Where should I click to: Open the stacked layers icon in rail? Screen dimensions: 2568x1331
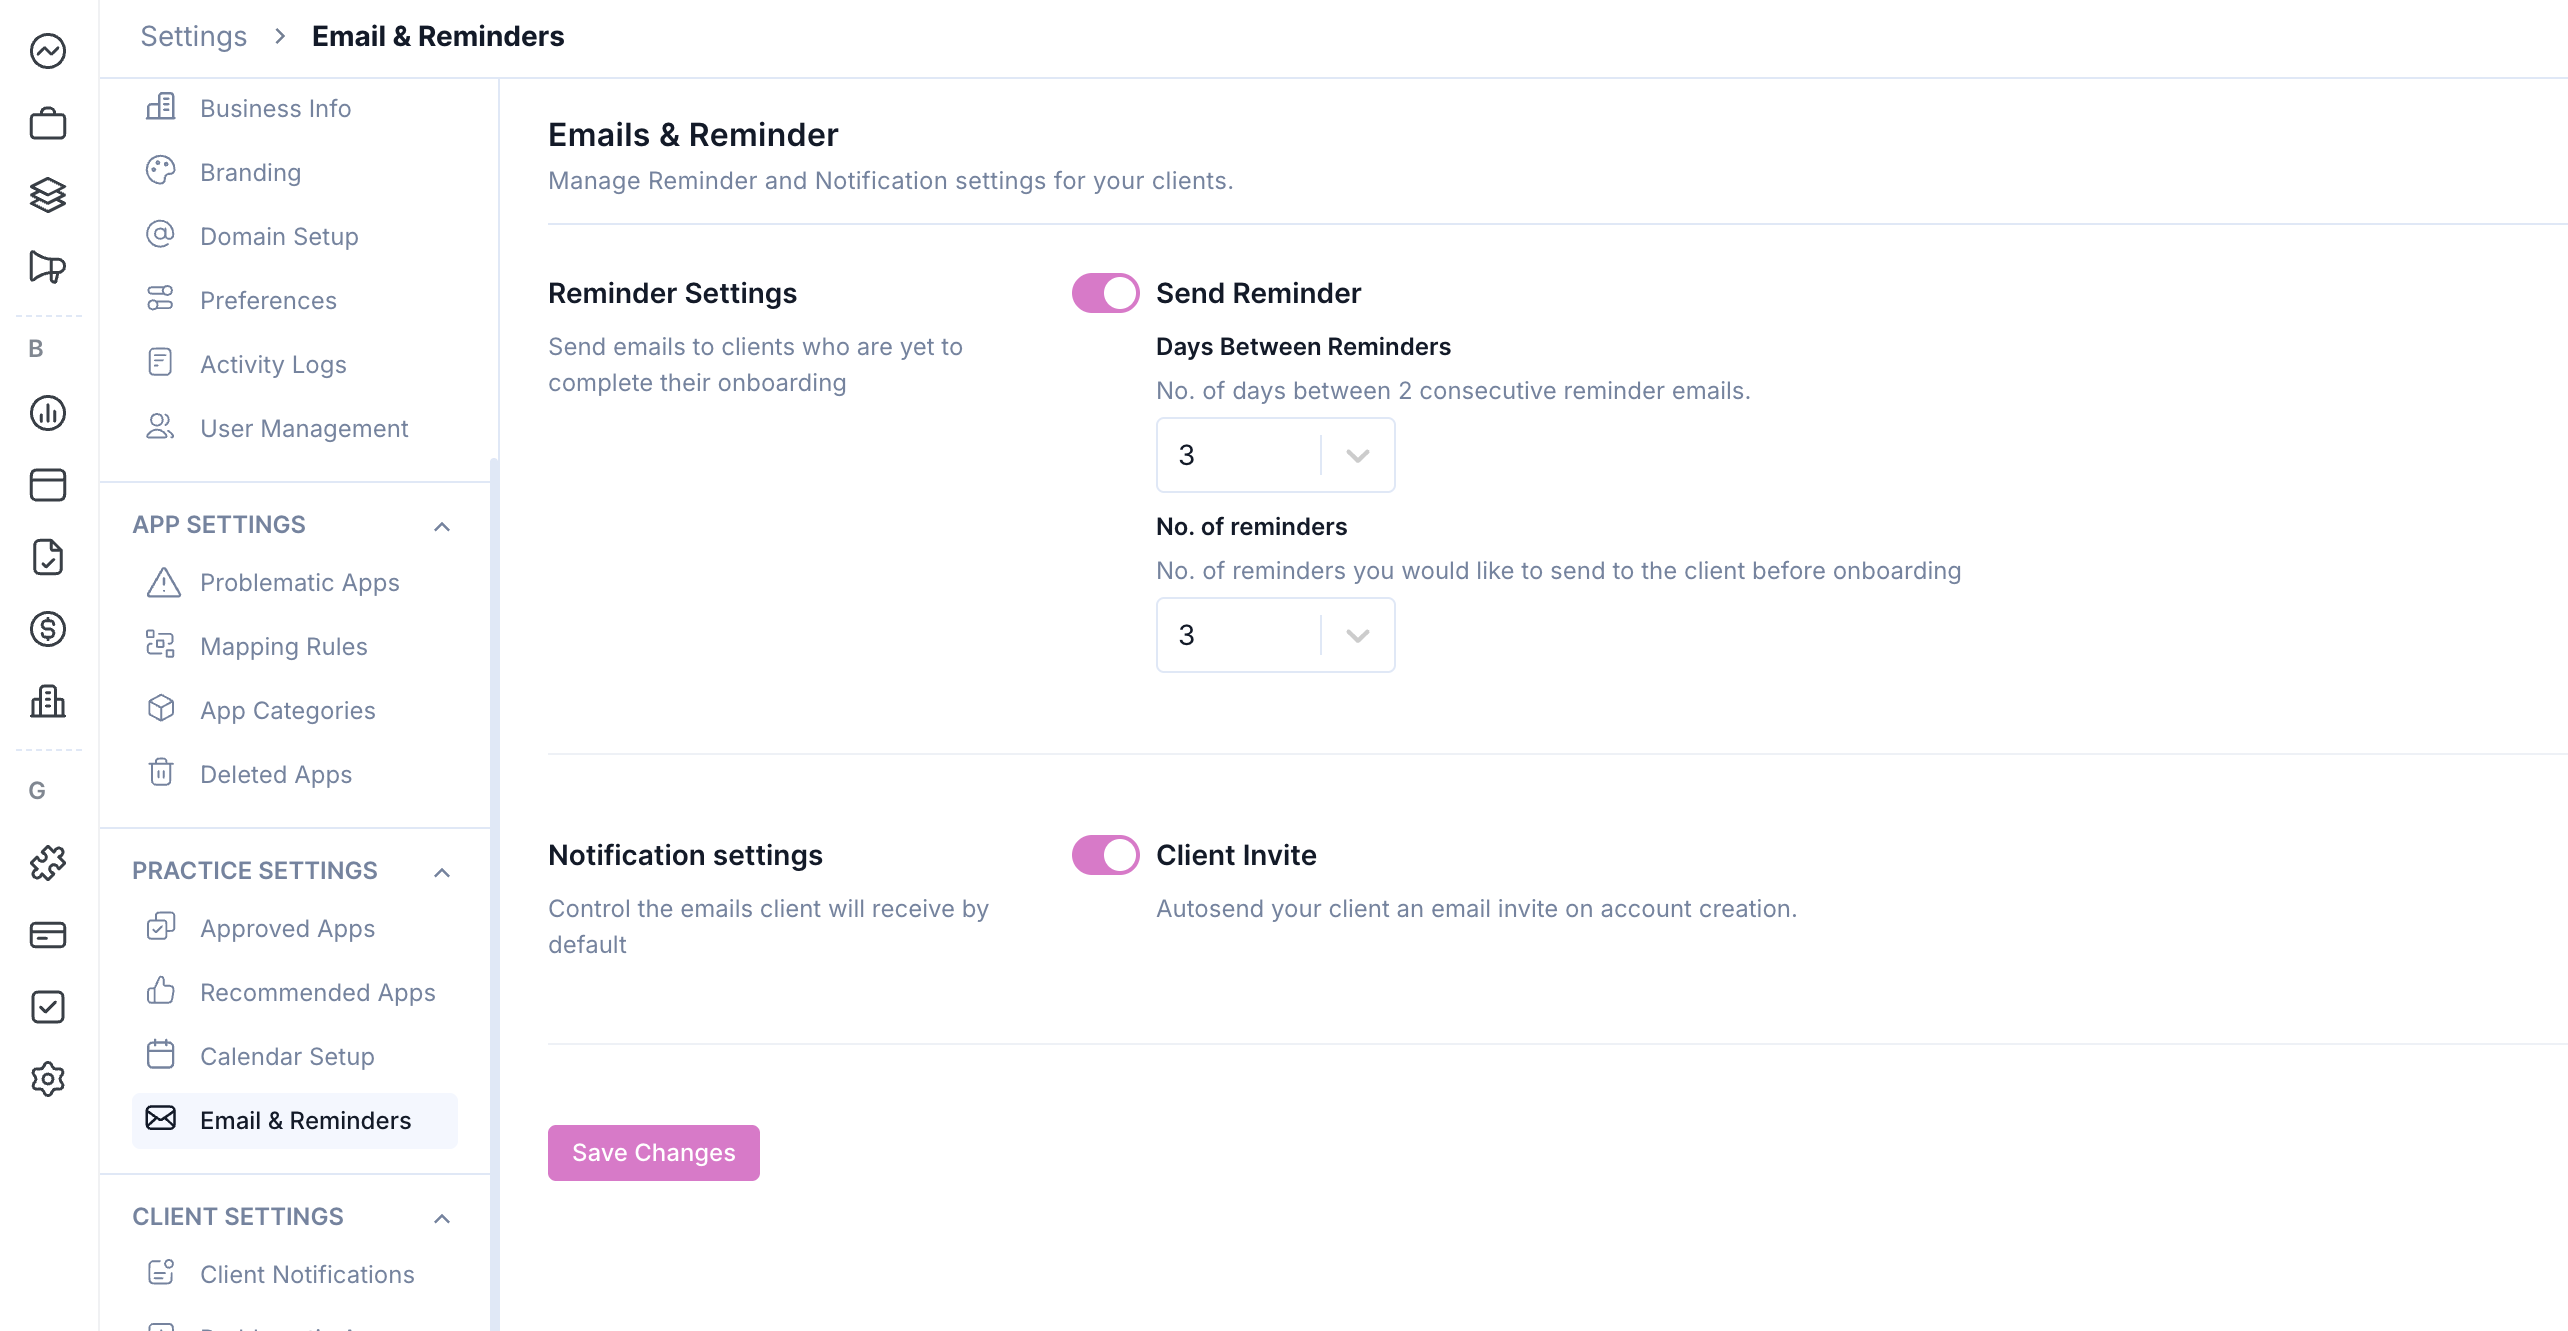click(48, 195)
